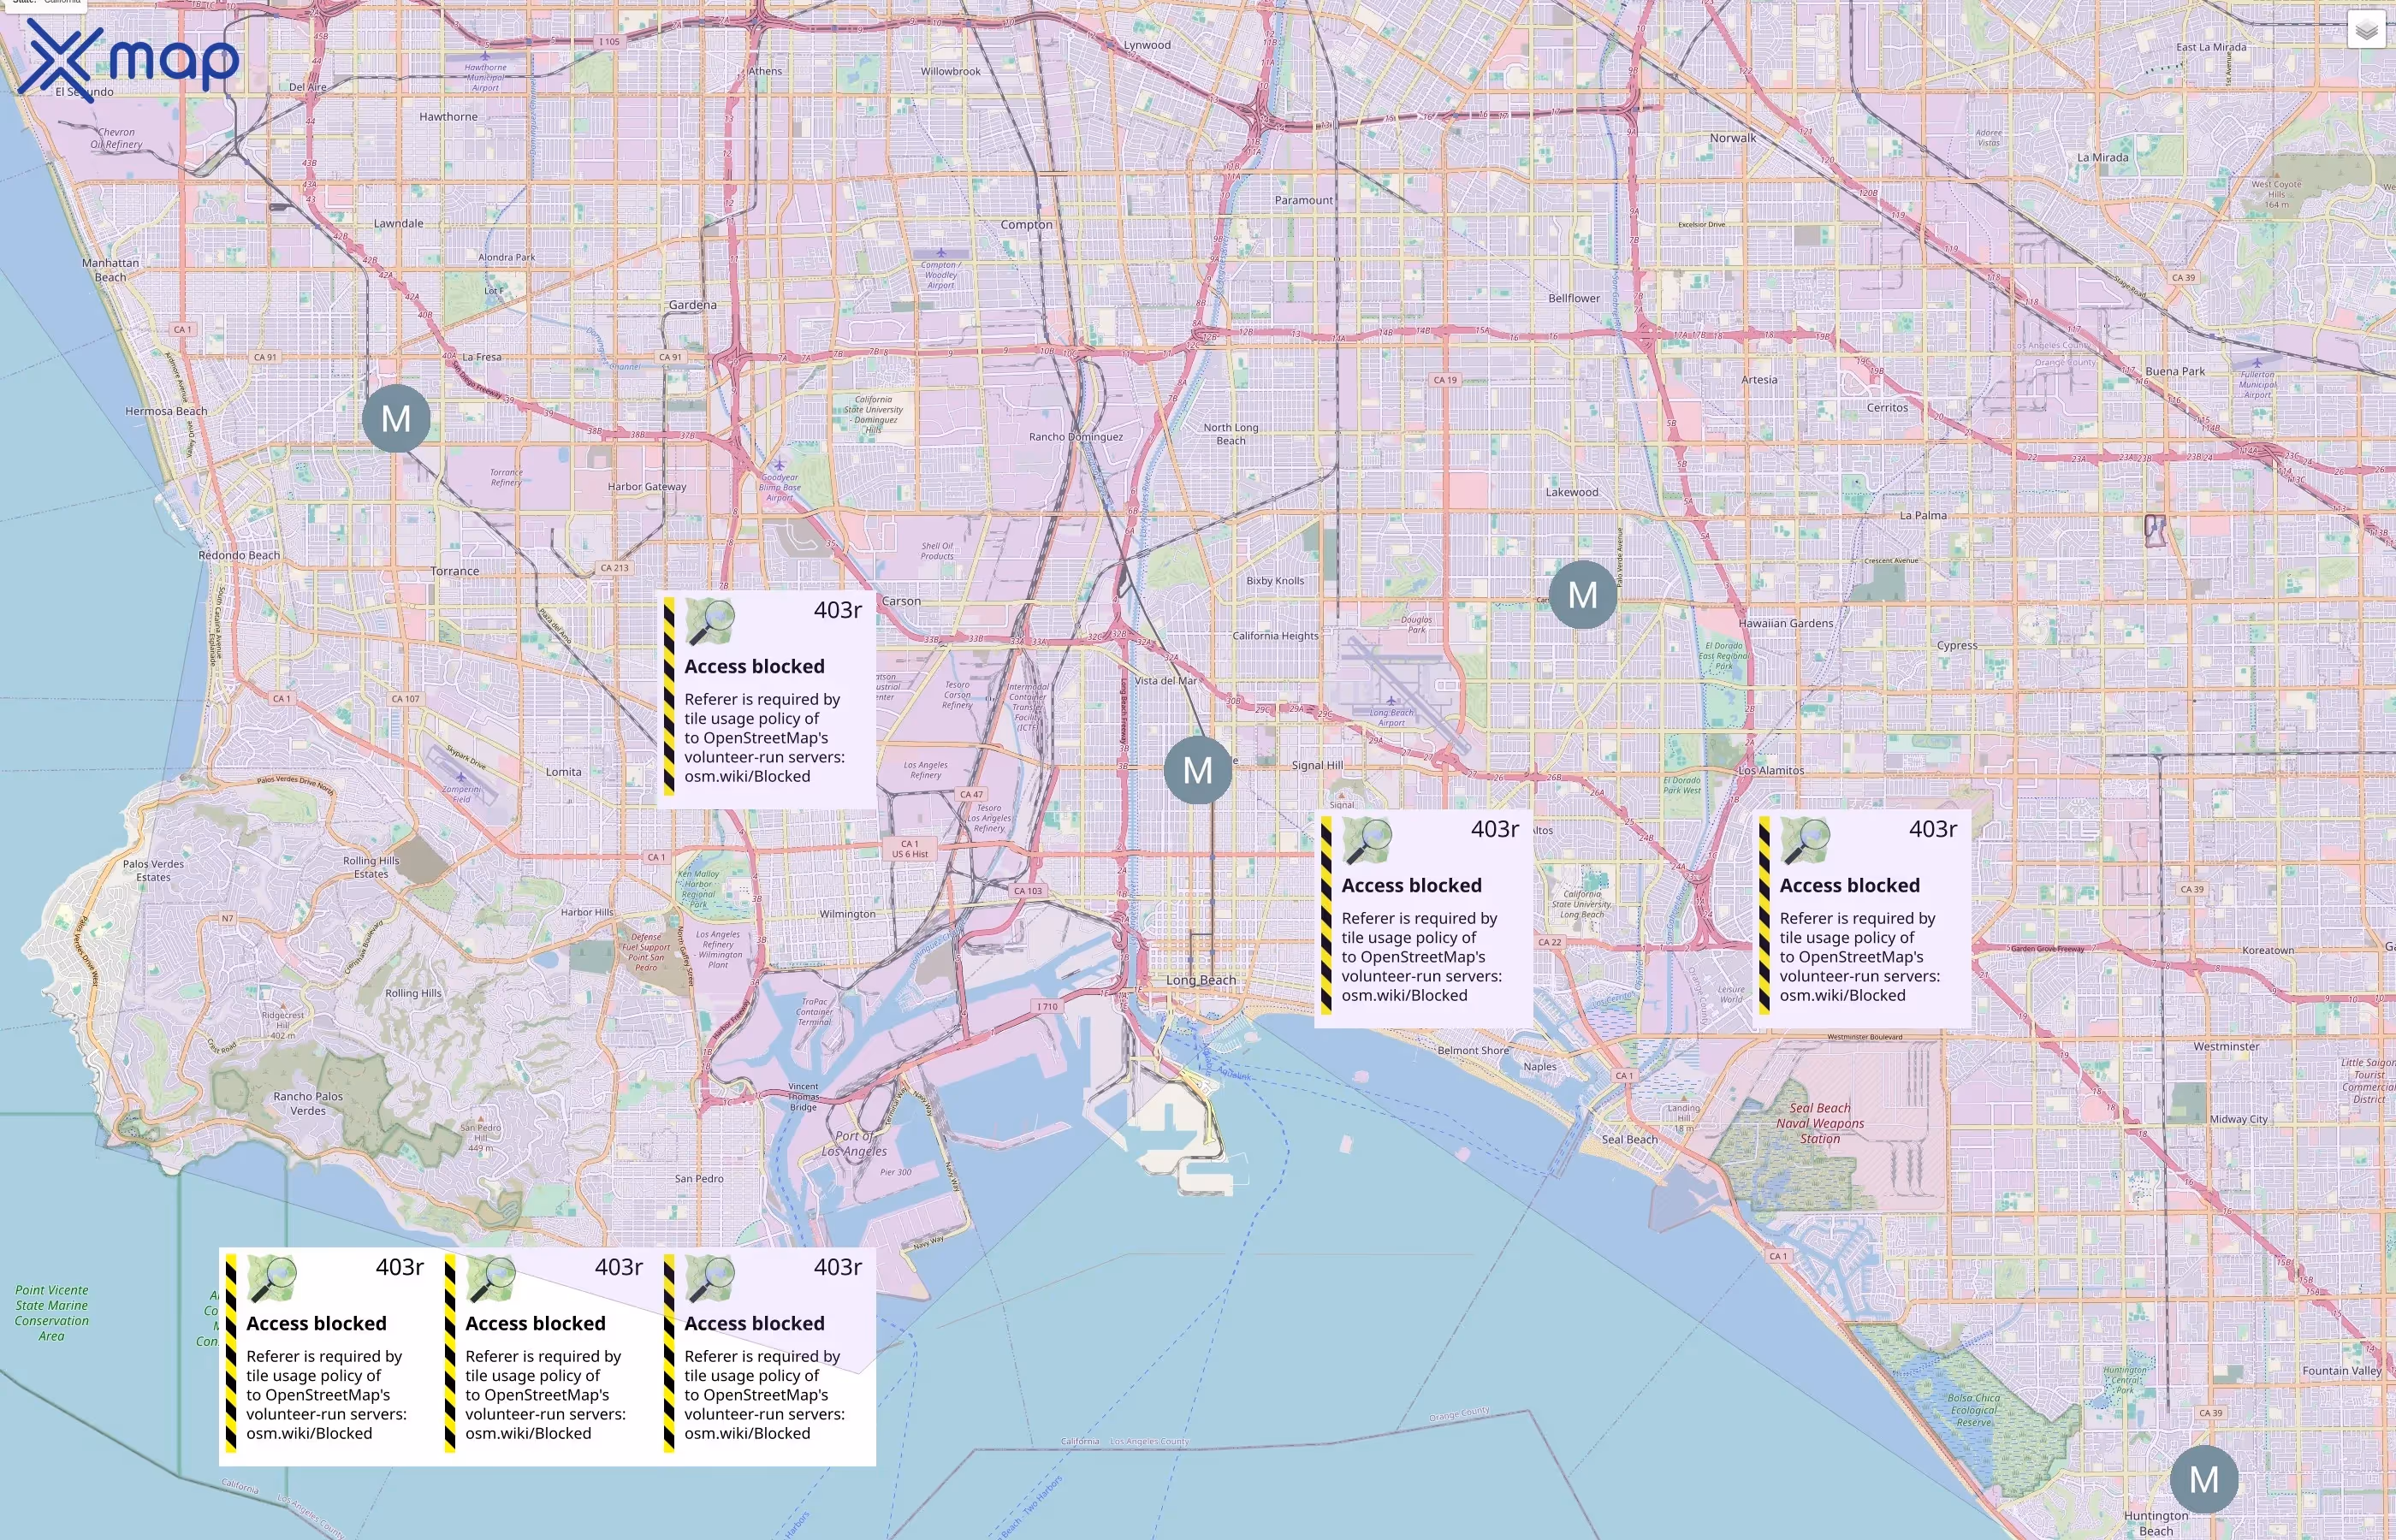Click the Lawndale city label
This screenshot has height=1540, width=2396.
(x=398, y=223)
